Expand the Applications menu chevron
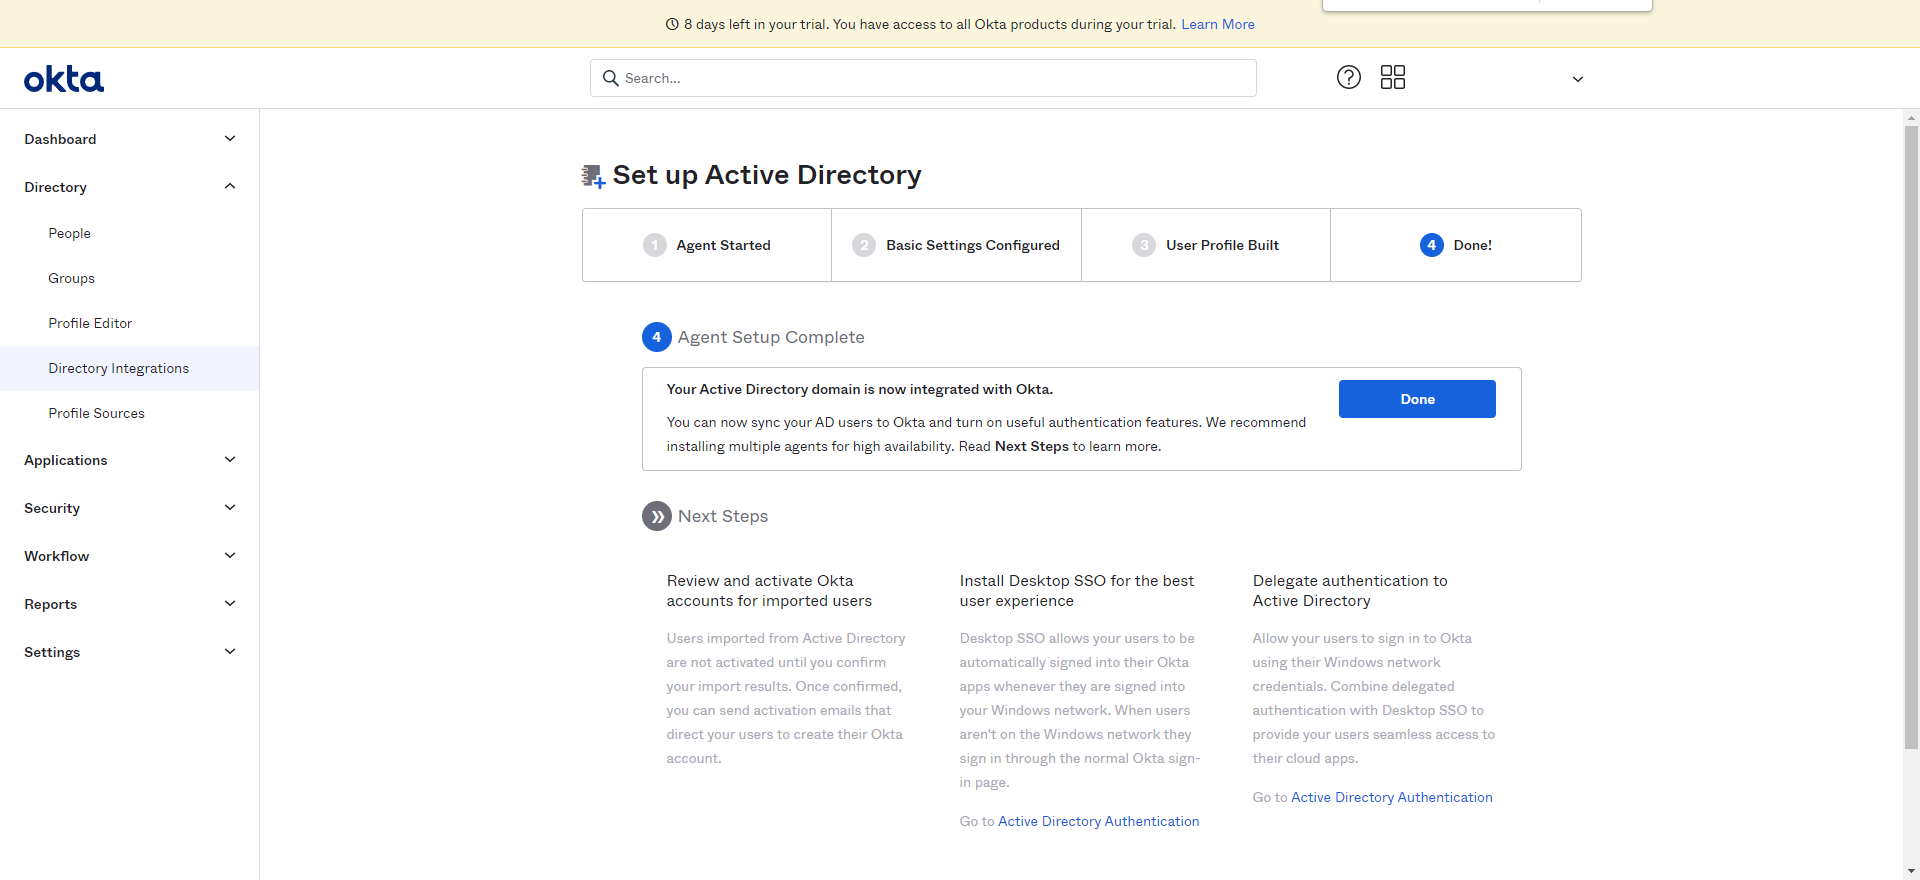This screenshot has width=1920, height=880. pyautogui.click(x=230, y=460)
